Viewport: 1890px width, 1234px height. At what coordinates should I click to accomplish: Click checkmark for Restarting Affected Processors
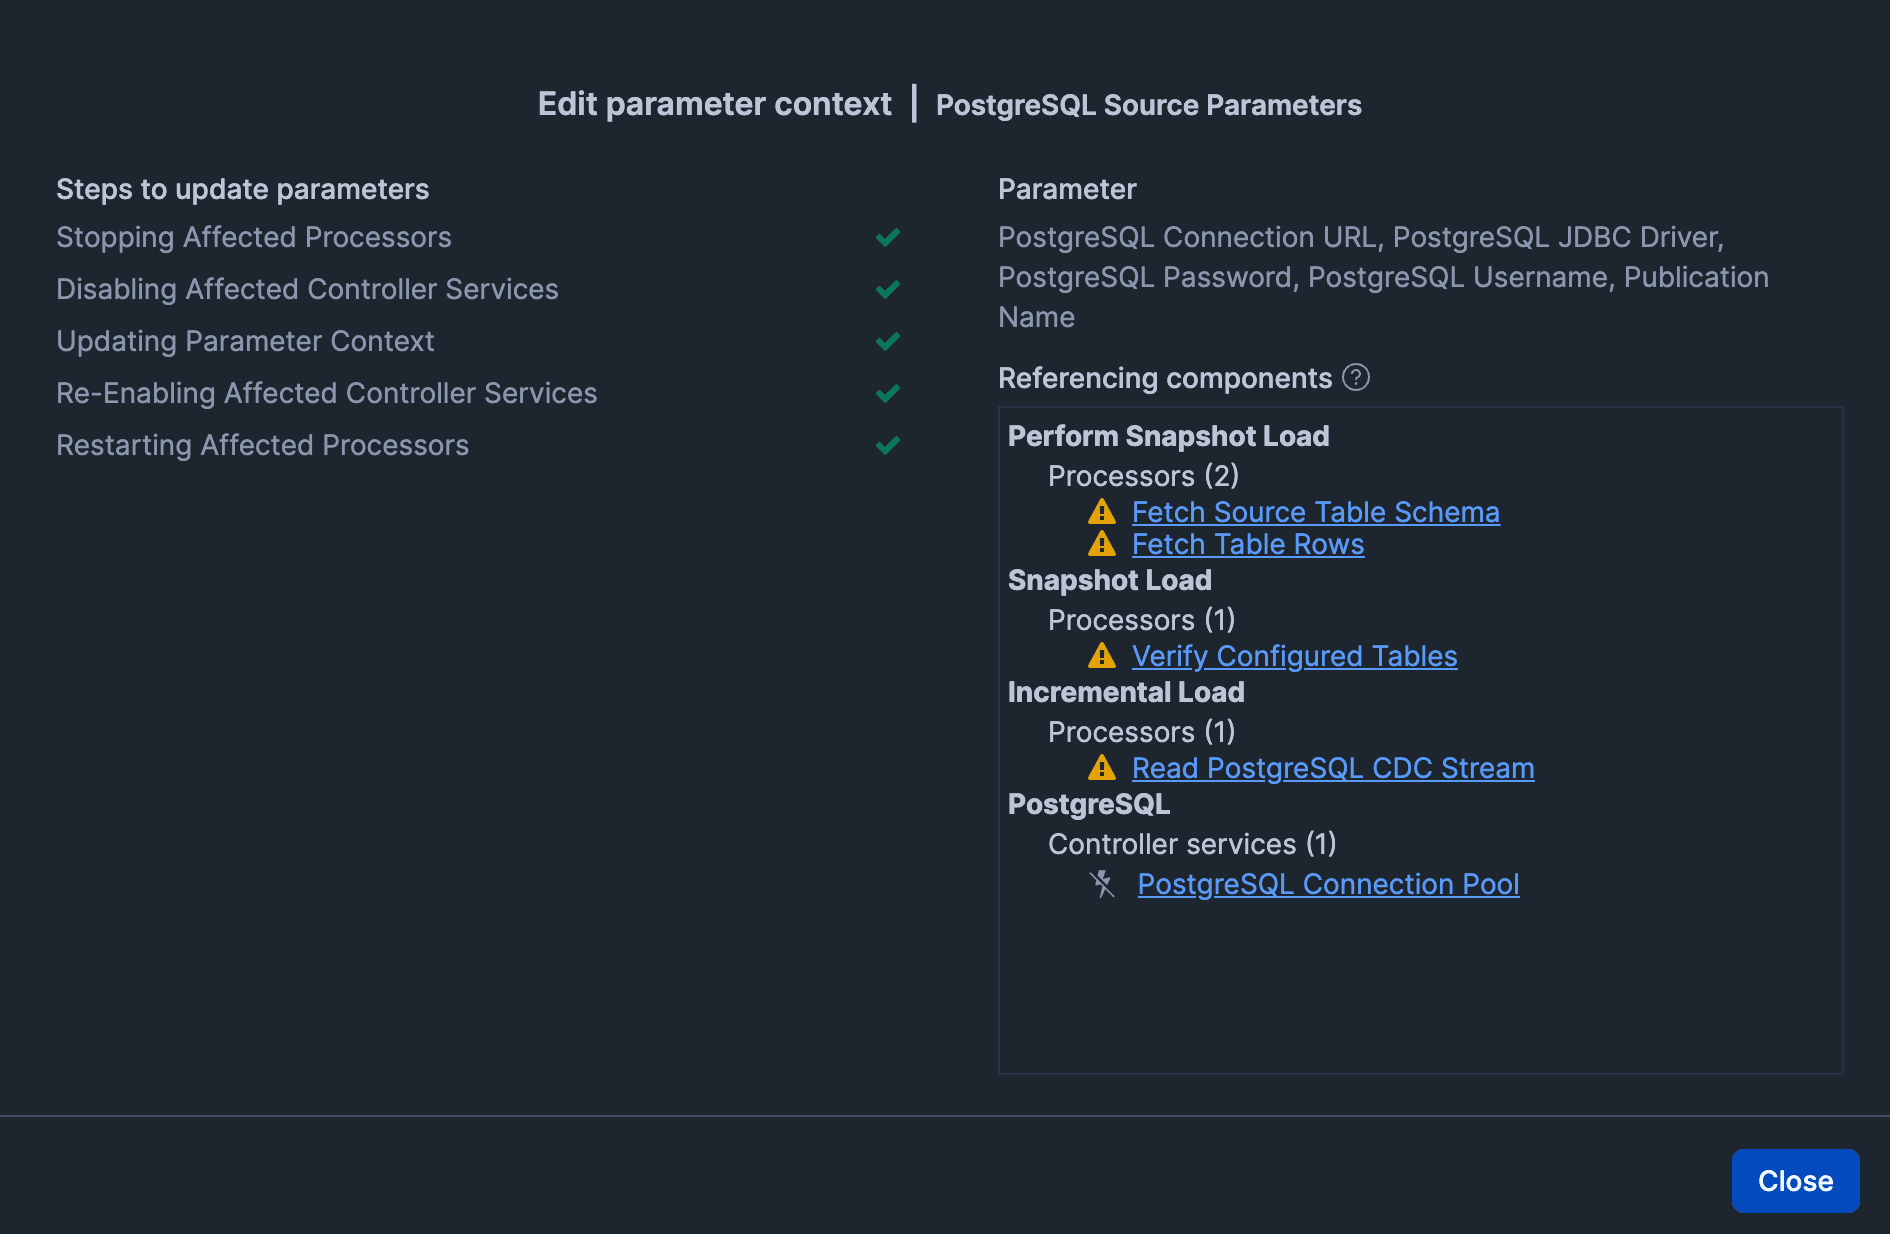(887, 445)
